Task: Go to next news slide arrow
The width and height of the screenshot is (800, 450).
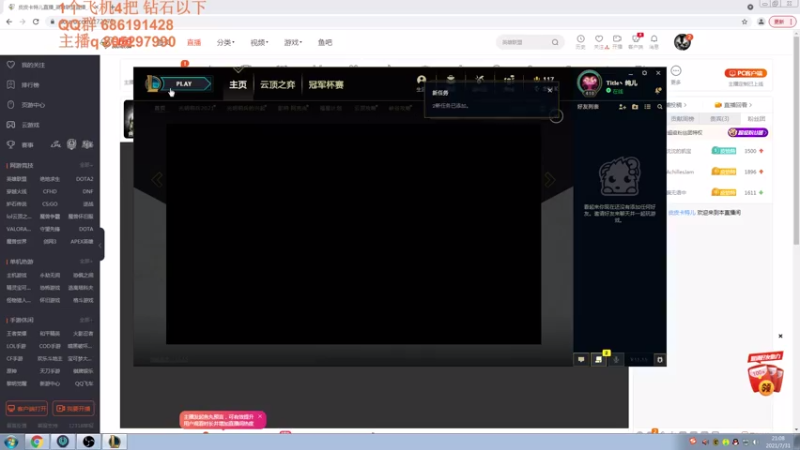Action: coord(549,180)
